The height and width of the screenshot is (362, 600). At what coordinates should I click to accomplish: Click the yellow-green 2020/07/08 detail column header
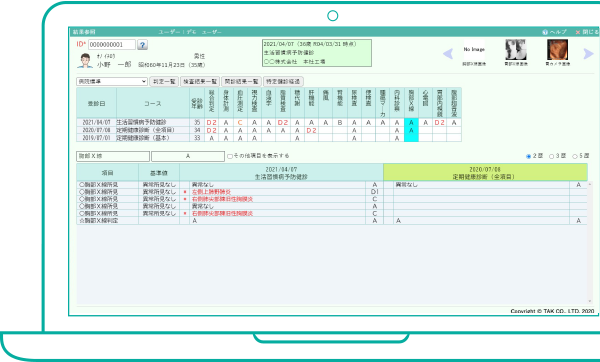tap(485, 173)
